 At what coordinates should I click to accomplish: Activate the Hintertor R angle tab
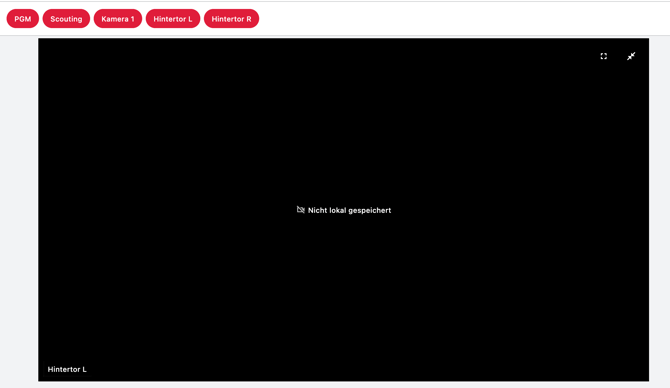pyautogui.click(x=232, y=19)
